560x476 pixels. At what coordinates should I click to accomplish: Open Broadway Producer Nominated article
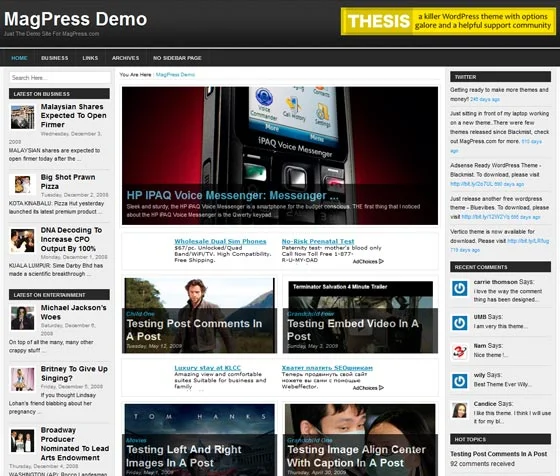[x=75, y=444]
